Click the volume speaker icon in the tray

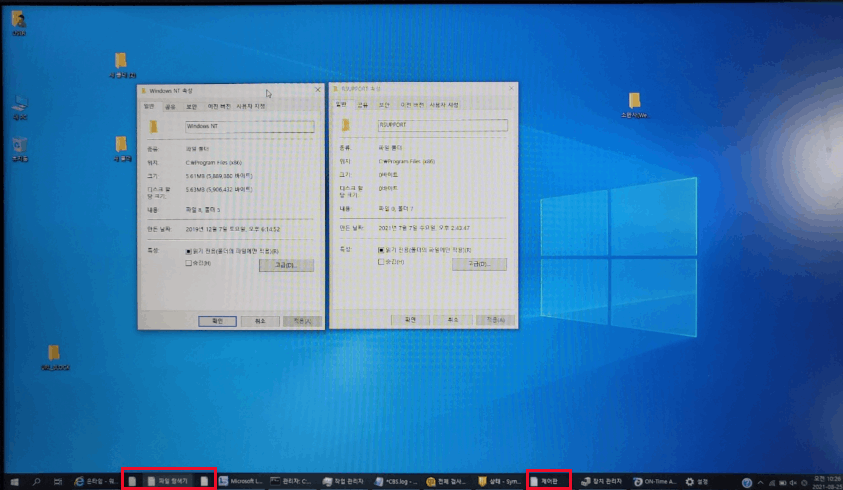pyautogui.click(x=793, y=483)
